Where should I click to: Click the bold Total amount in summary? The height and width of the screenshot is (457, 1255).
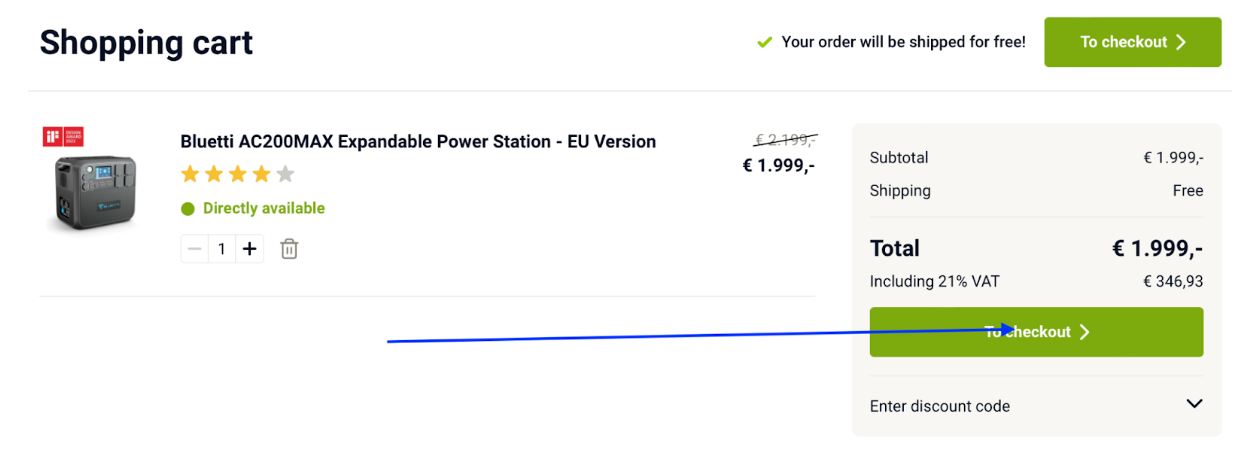click(1157, 248)
